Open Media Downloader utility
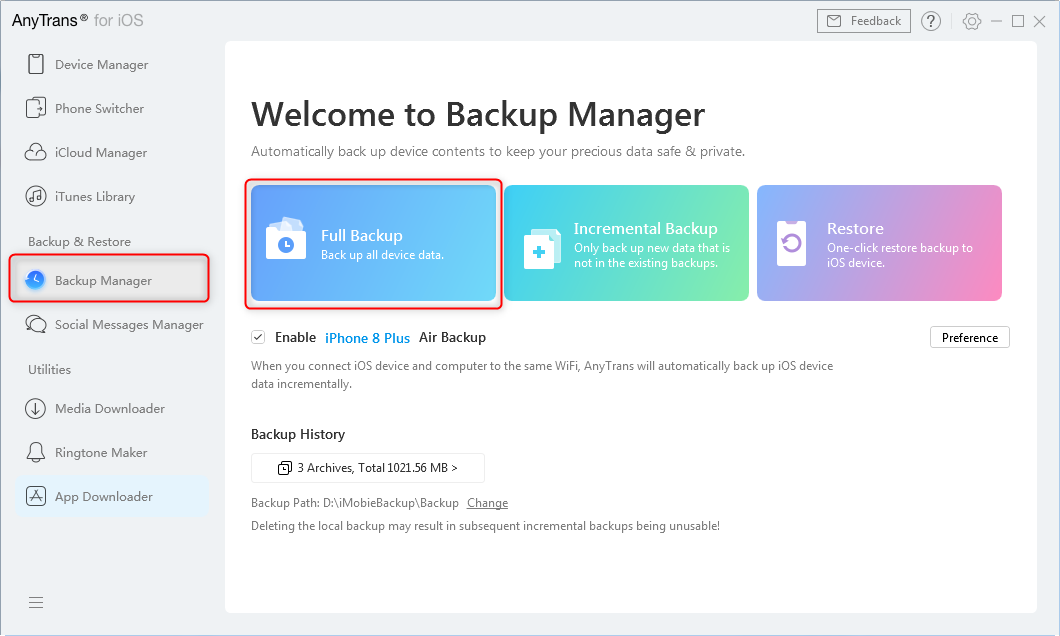1060x636 pixels. click(108, 408)
